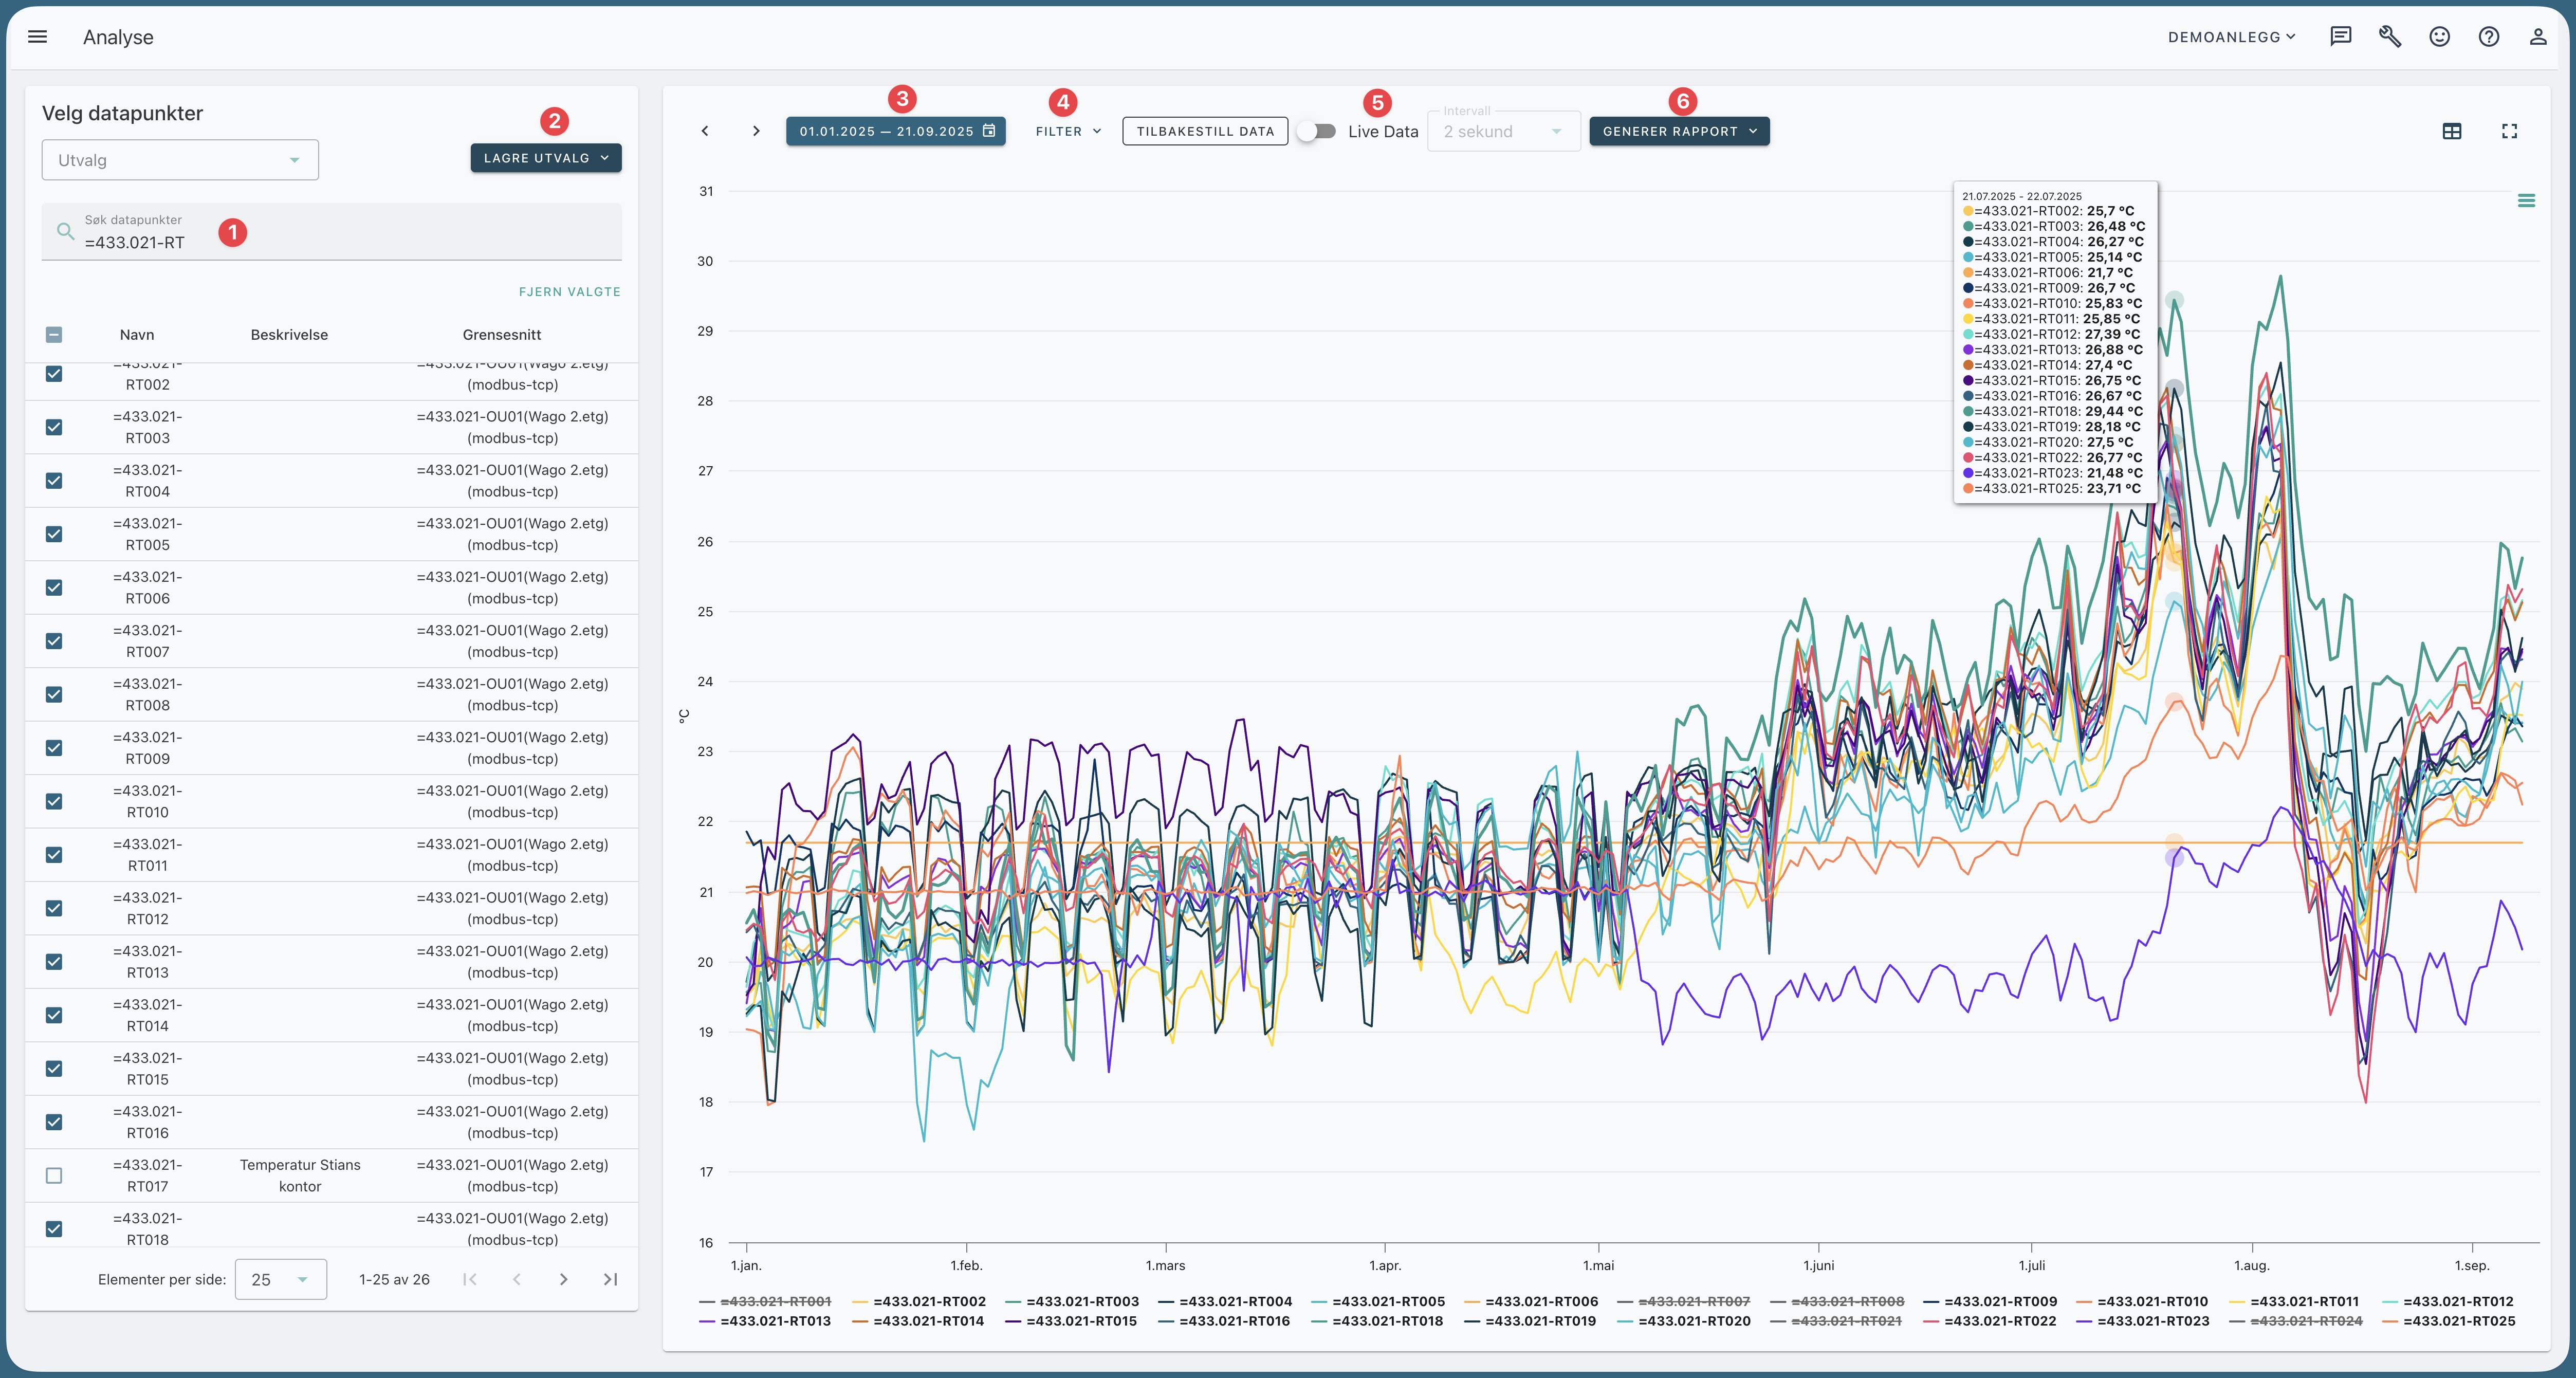
Task: Open the wrench tools icon
Action: pos(2389,37)
